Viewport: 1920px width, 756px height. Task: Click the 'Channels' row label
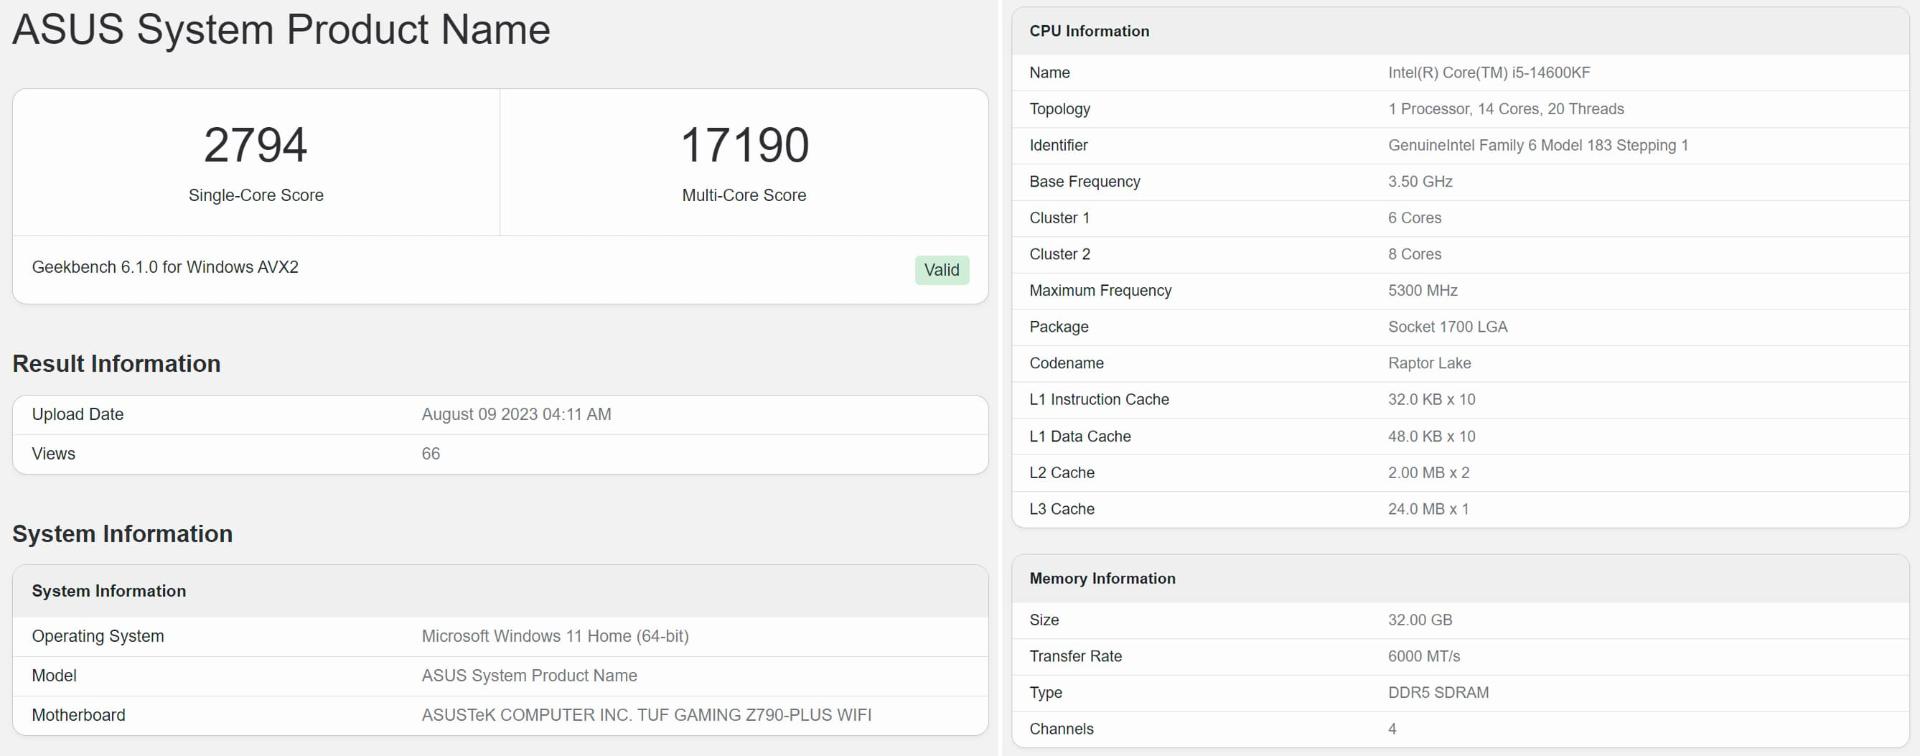[1062, 729]
